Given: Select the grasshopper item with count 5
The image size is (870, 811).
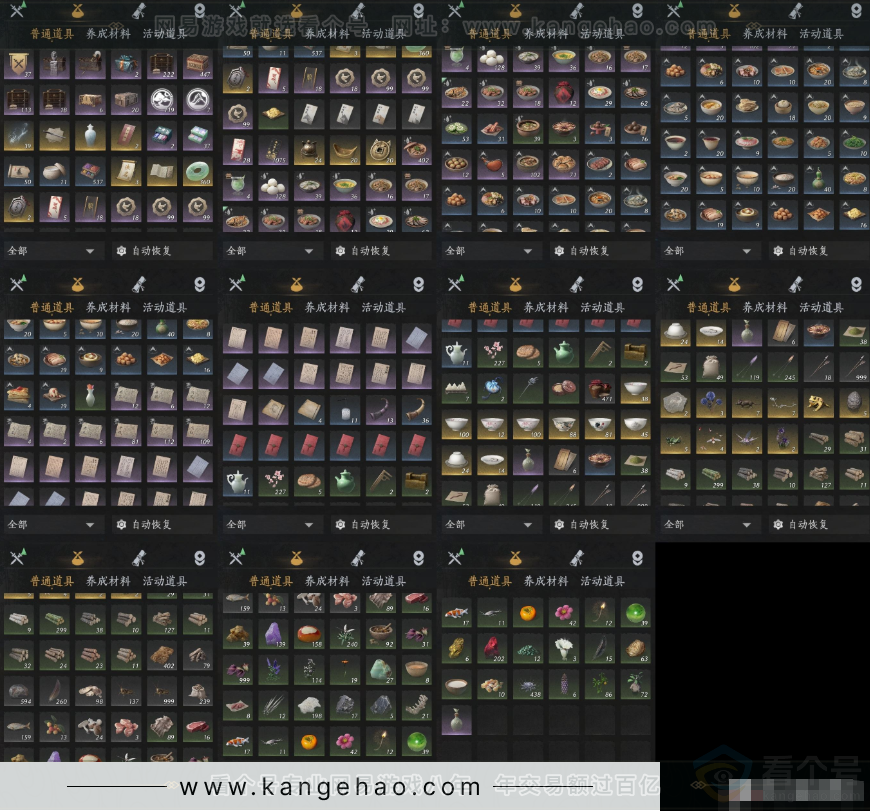Looking at the screenshot, I should point(675,439).
